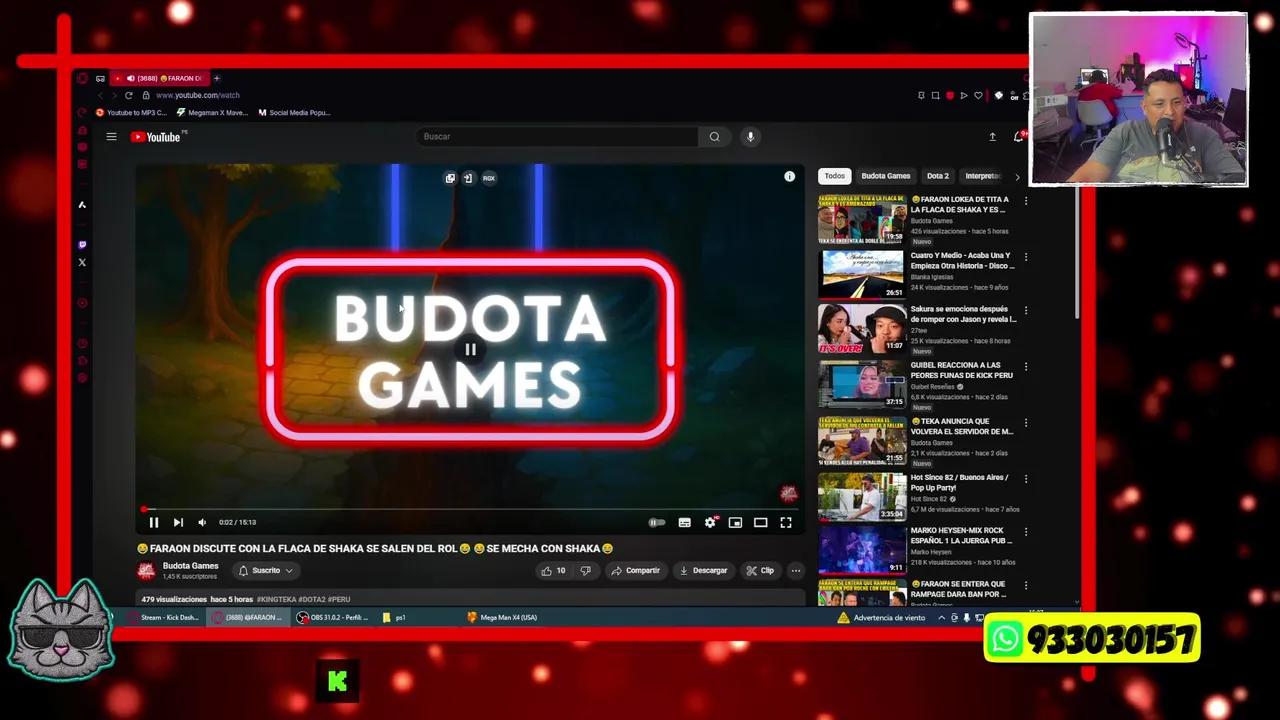Select the FARAON YouTube browser tab

(160, 78)
